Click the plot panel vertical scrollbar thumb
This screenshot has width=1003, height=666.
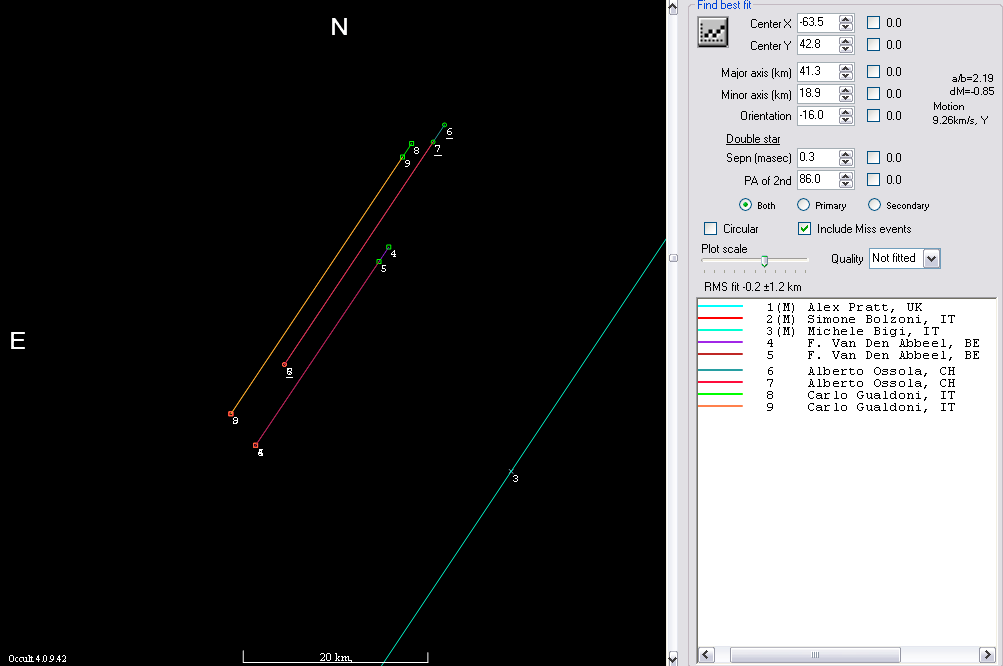pos(673,258)
